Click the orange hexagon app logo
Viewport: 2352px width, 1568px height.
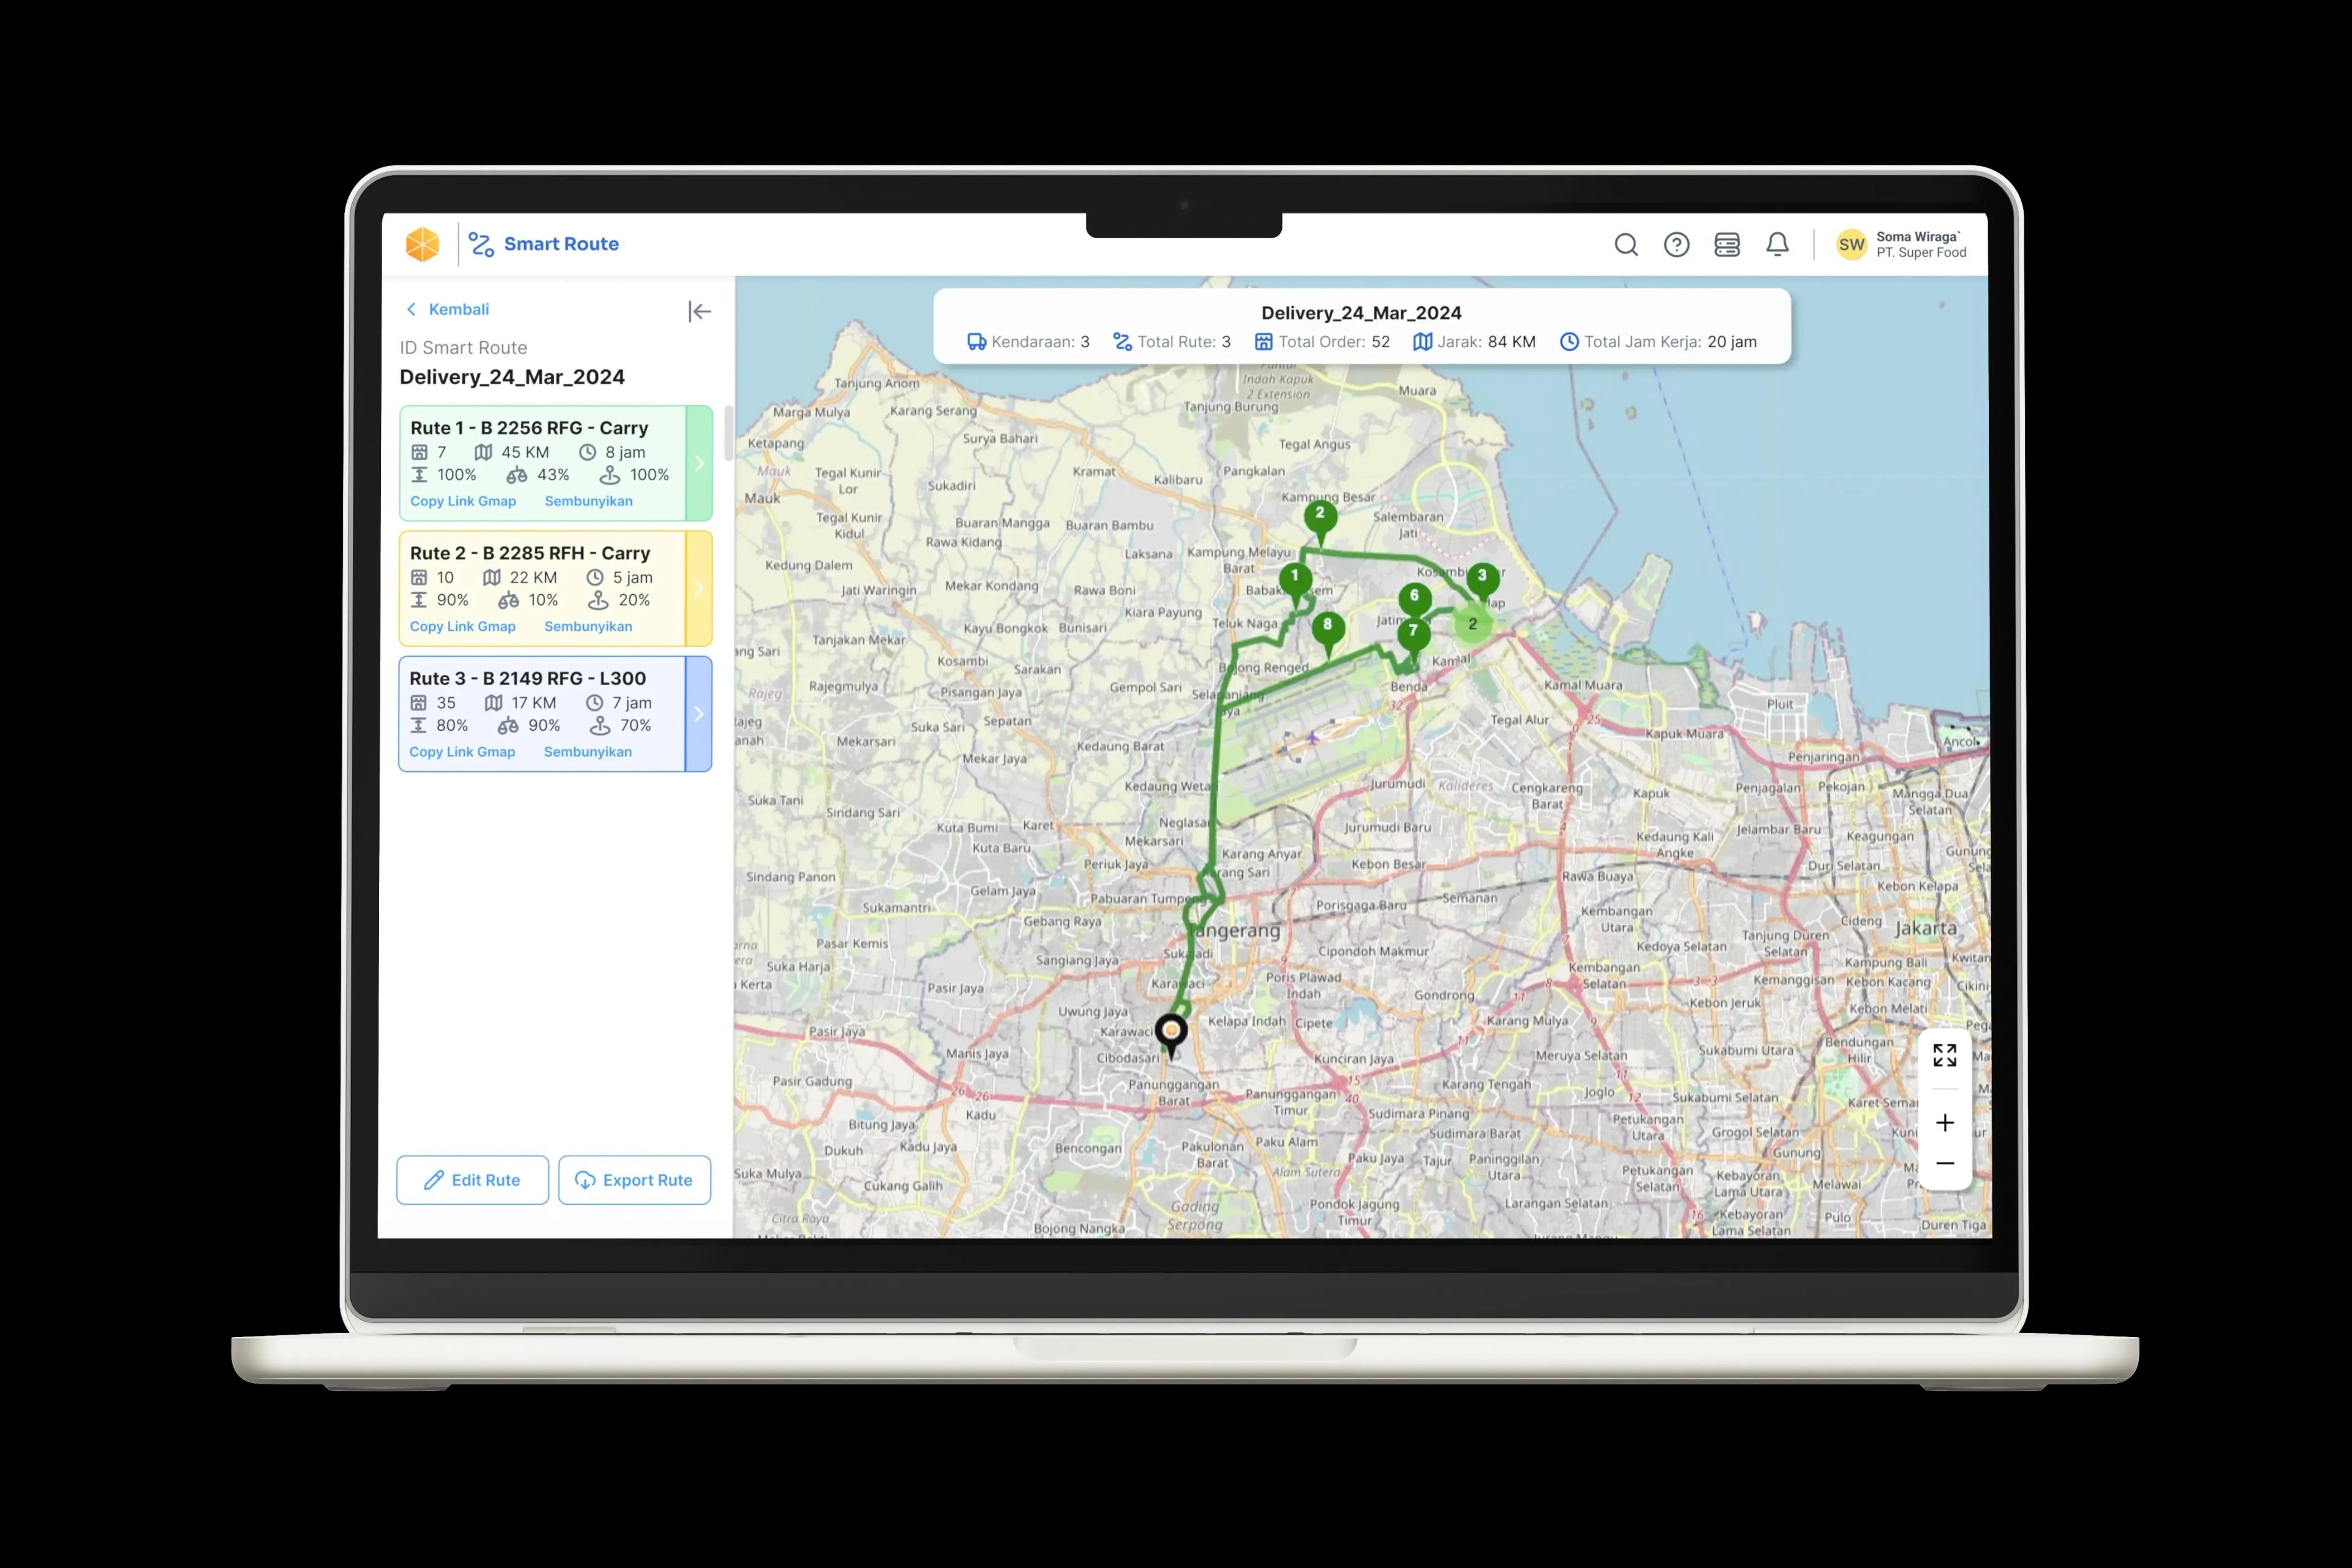pyautogui.click(x=423, y=244)
